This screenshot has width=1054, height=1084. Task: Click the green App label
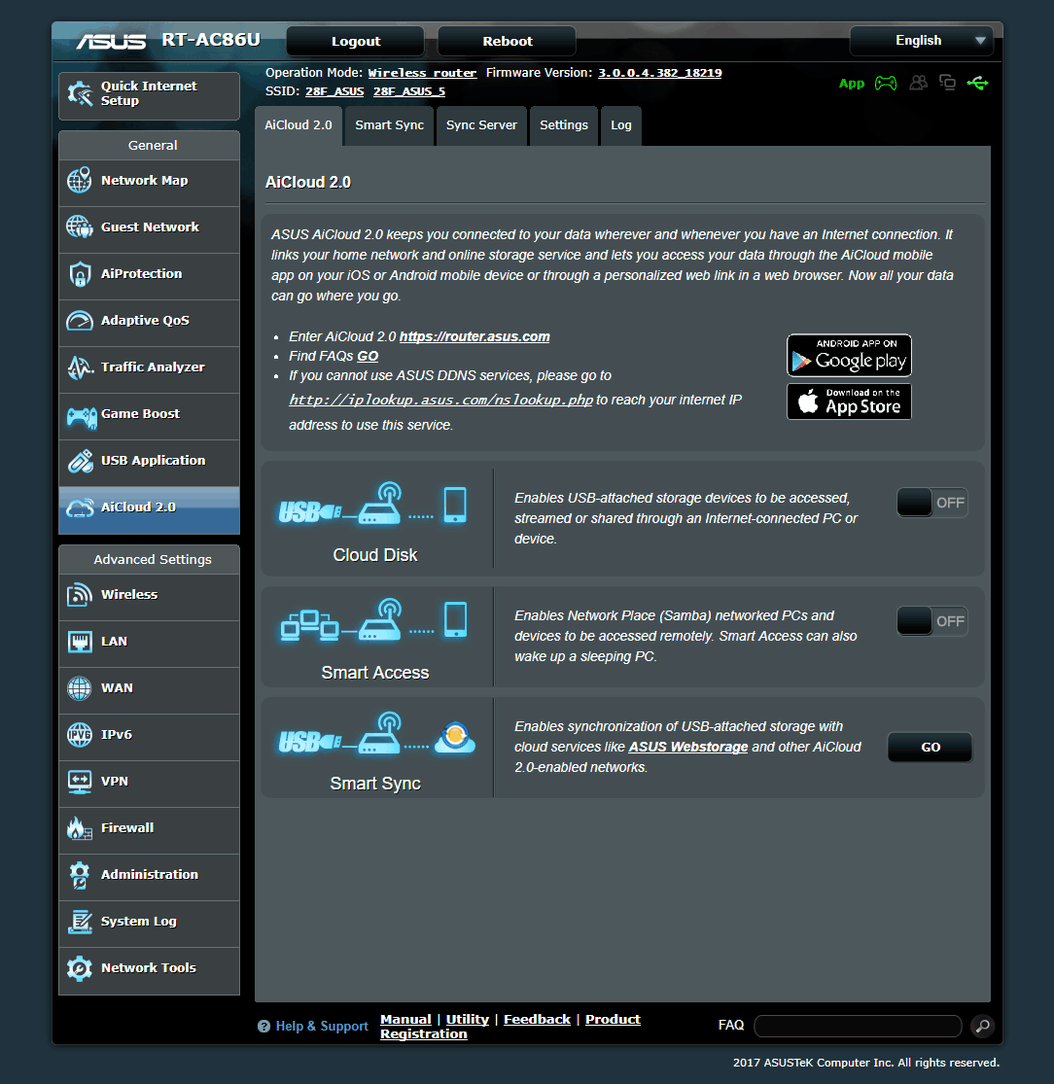click(x=851, y=84)
